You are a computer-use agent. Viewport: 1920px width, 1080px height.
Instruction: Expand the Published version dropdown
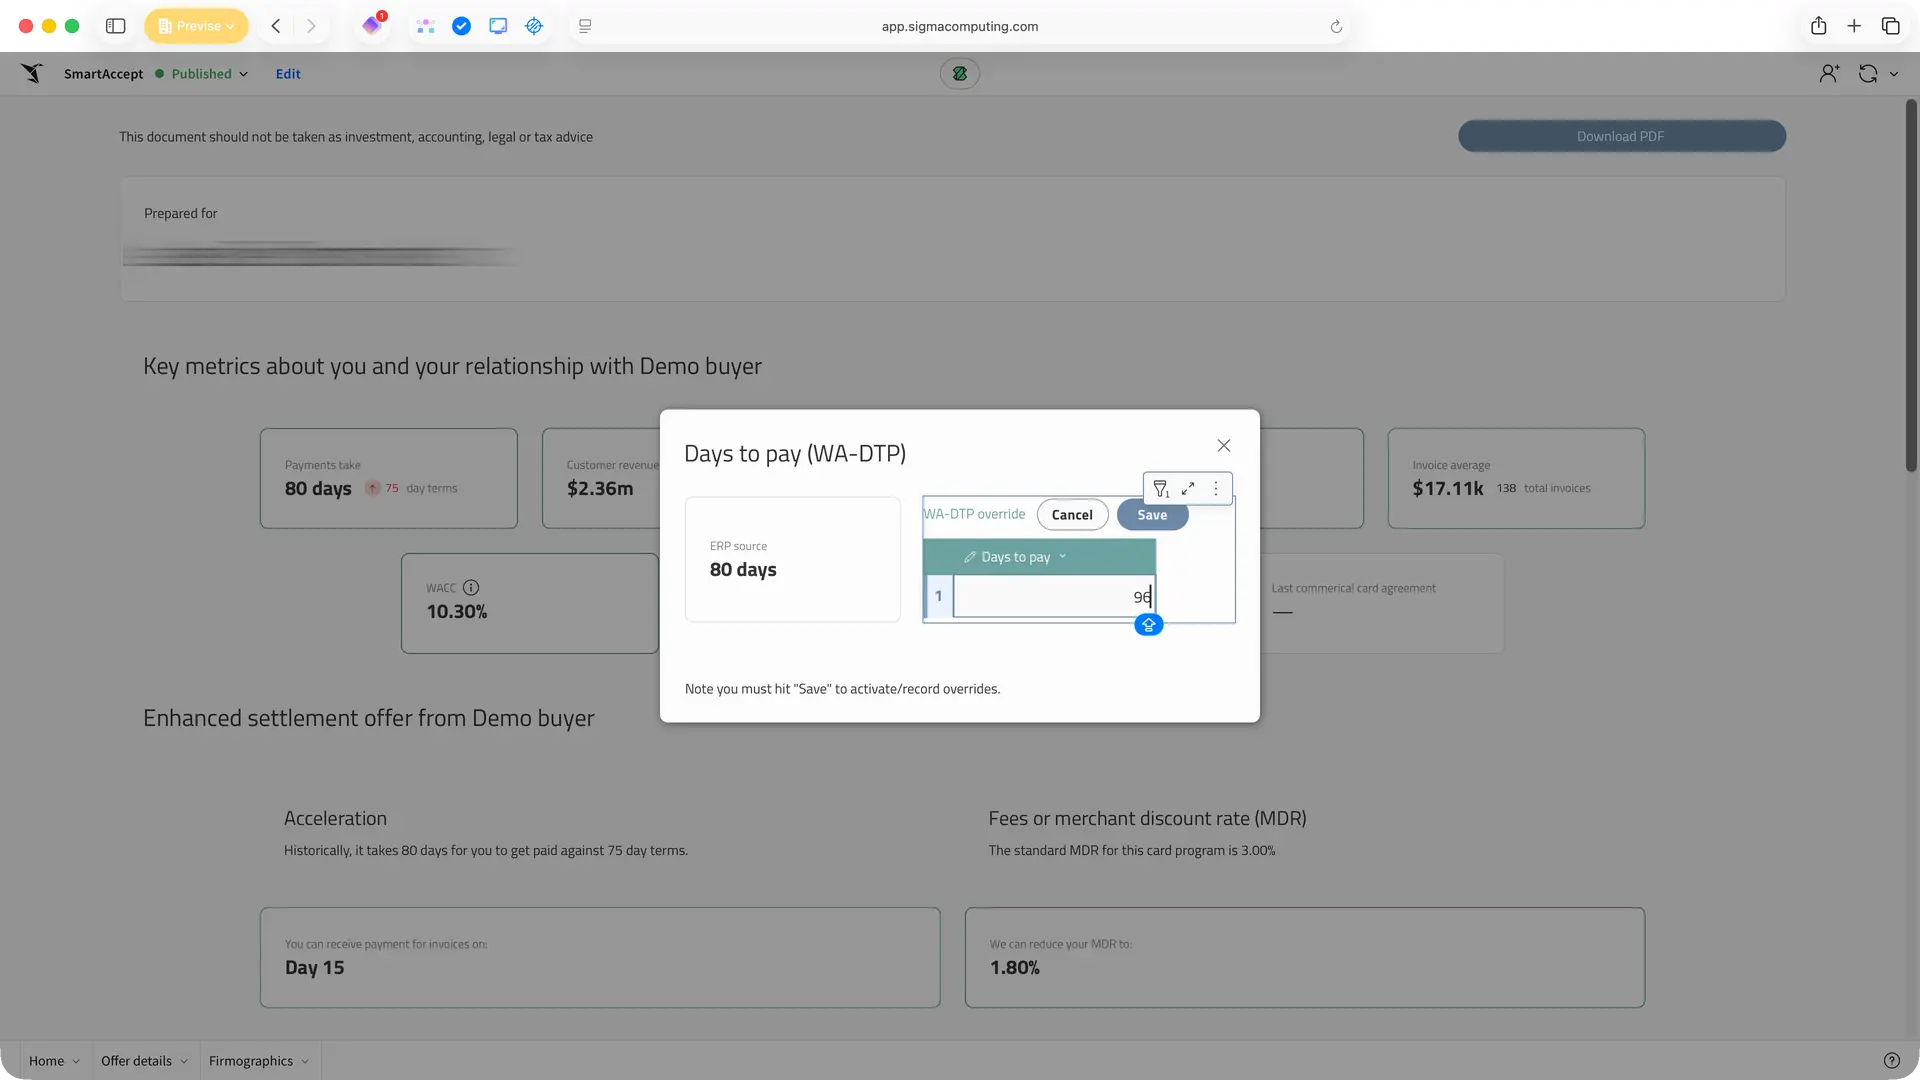point(243,74)
